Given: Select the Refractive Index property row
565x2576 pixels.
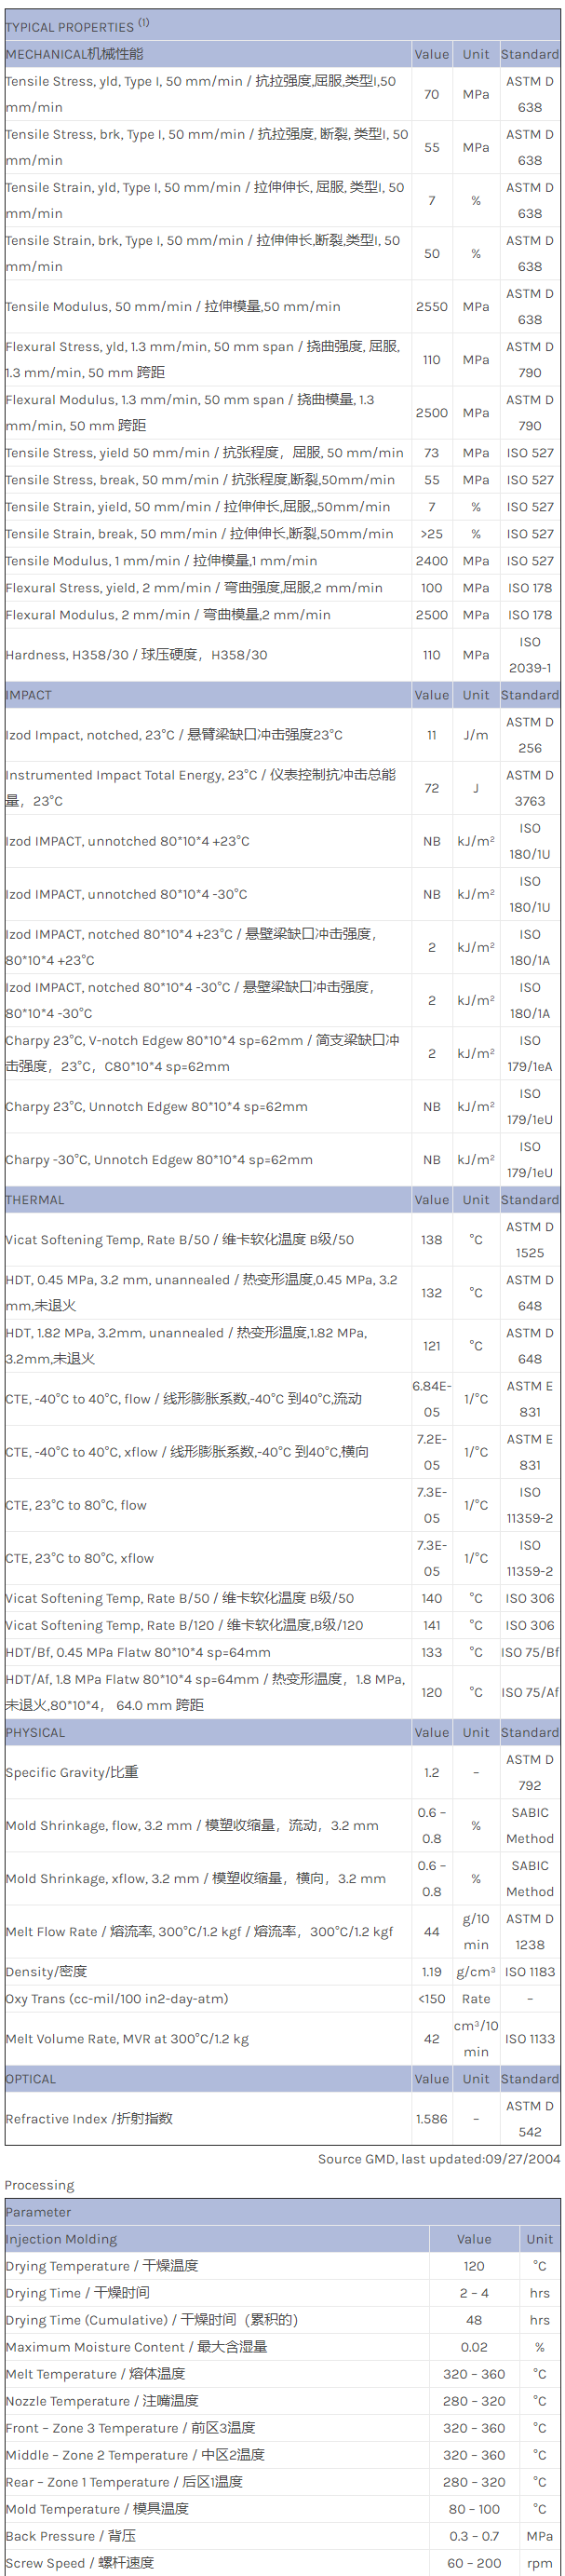Looking at the screenshot, I should tap(89, 2119).
